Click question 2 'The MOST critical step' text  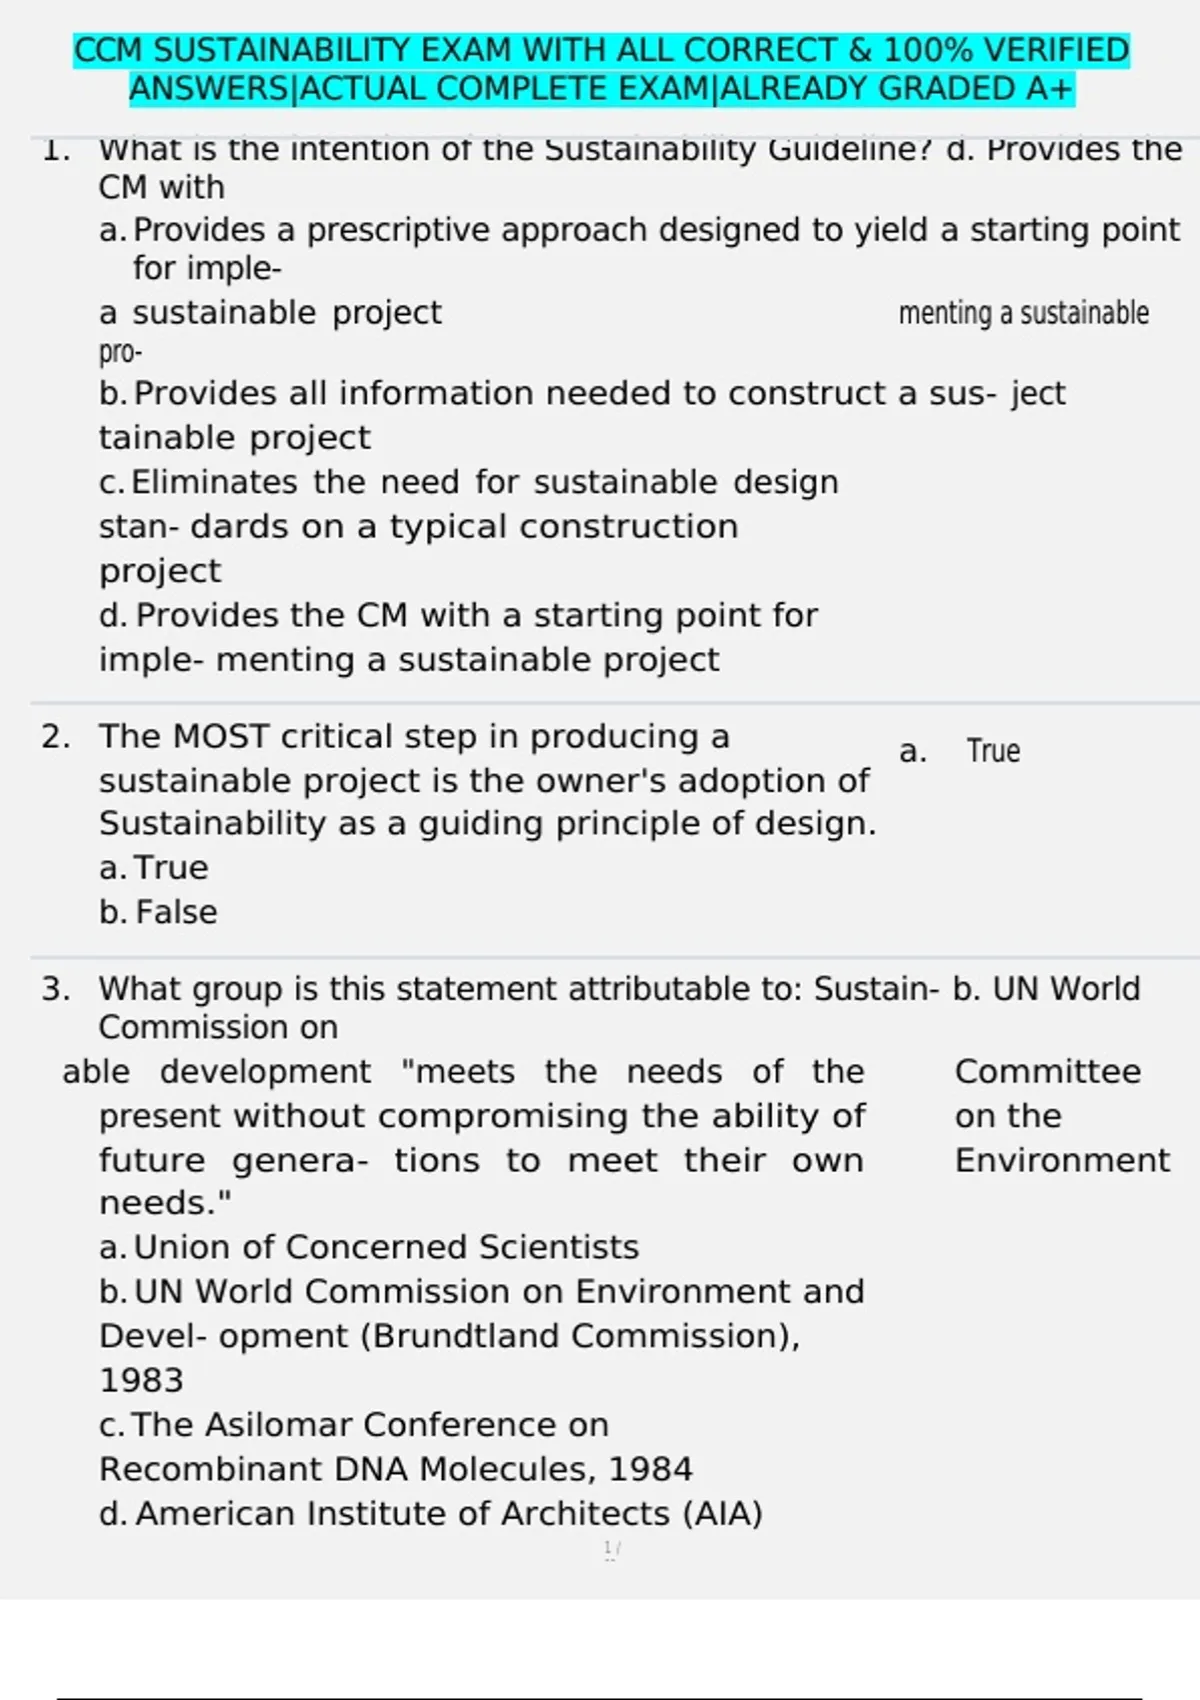pyautogui.click(x=487, y=780)
